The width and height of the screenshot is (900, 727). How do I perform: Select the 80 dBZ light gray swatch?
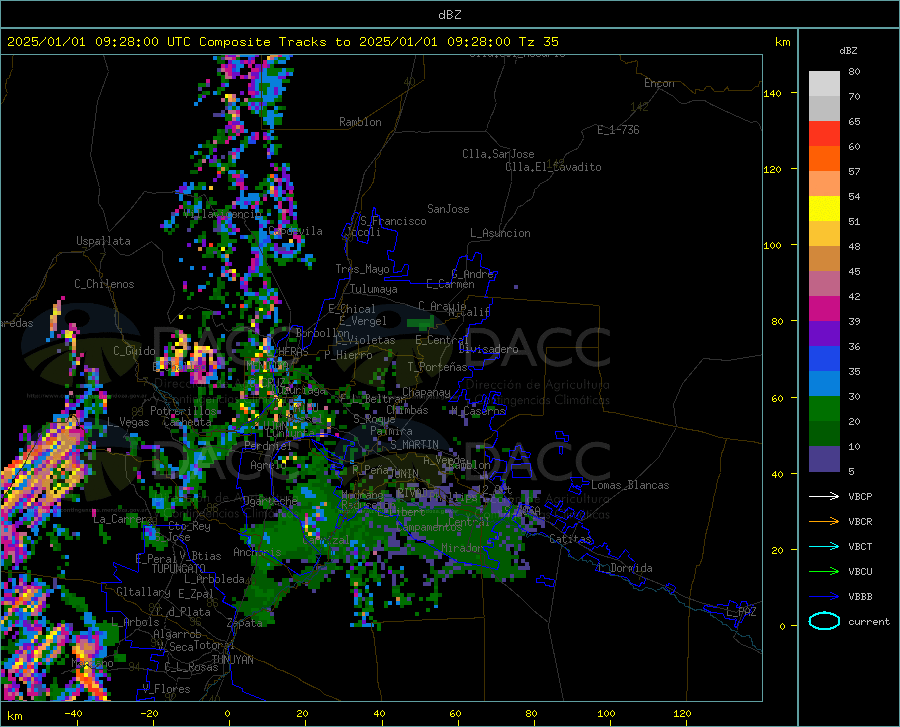(824, 83)
